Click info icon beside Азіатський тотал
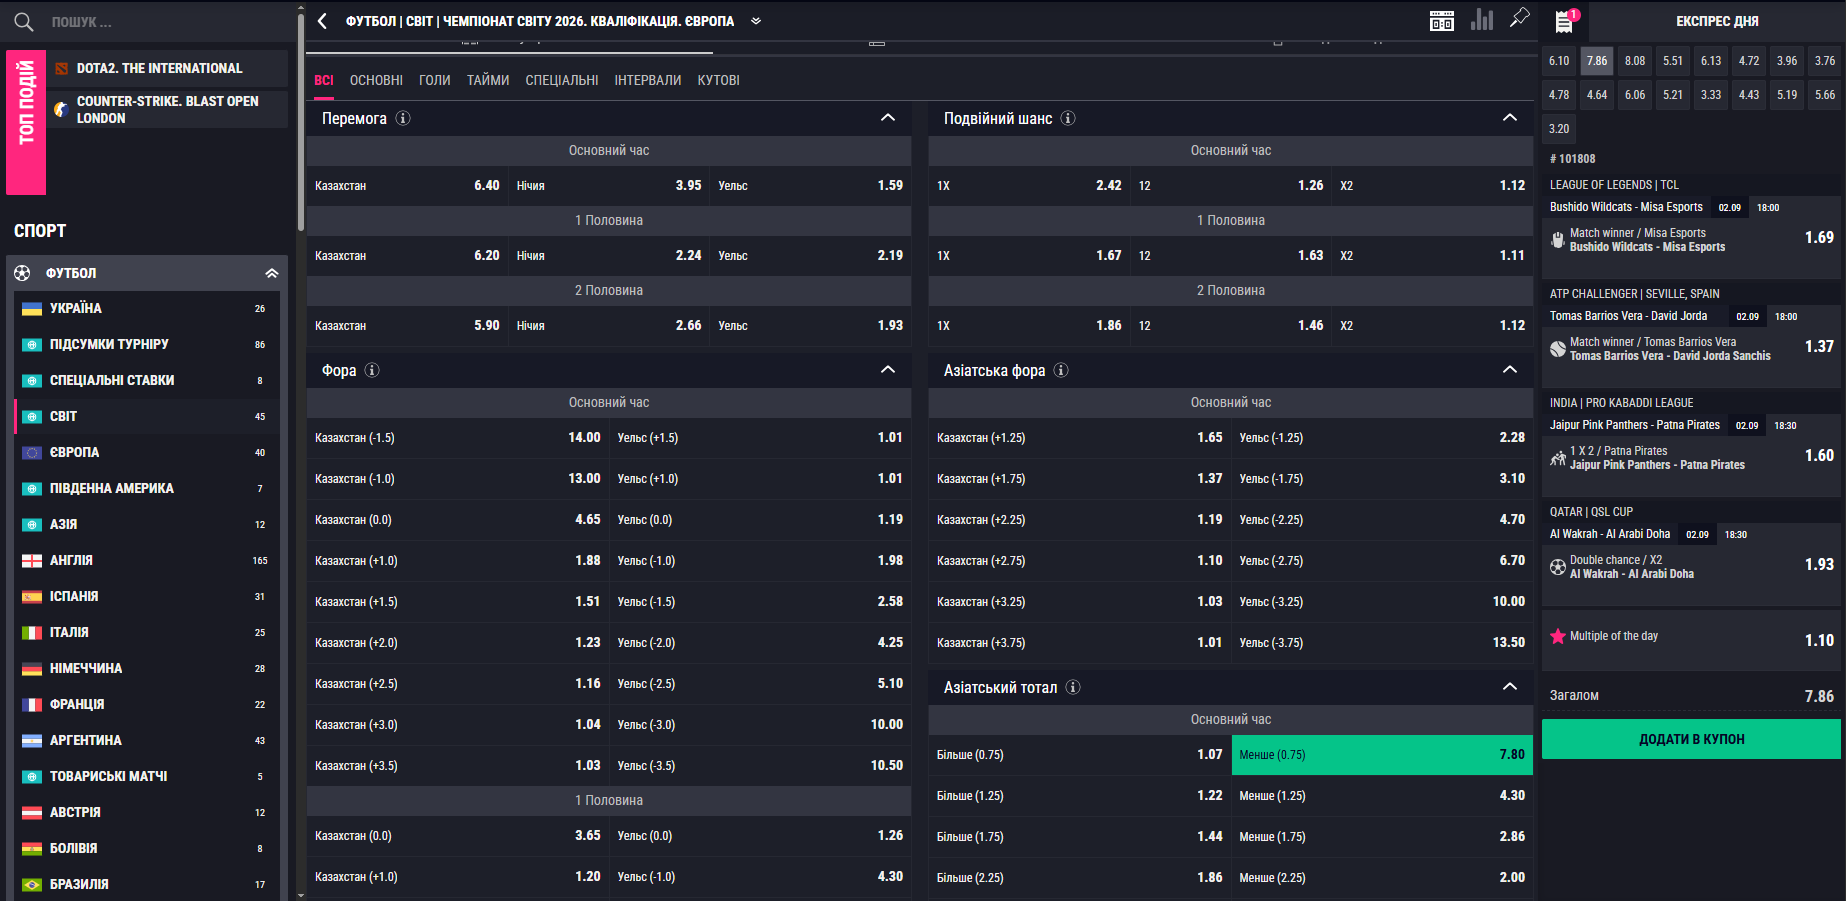Image resolution: width=1846 pixels, height=901 pixels. (x=1073, y=687)
